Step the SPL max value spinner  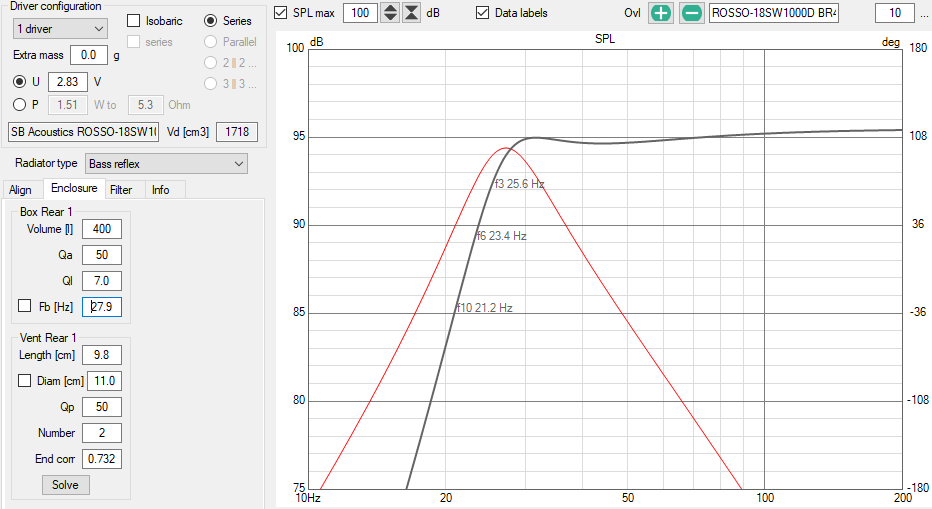(390, 12)
